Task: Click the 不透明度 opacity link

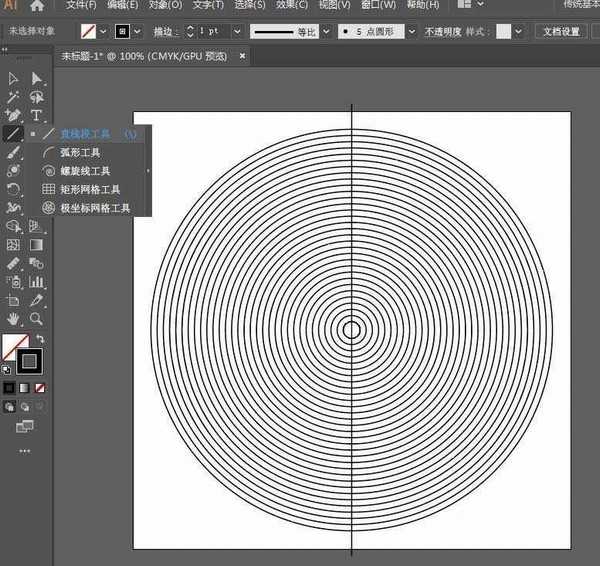Action: click(x=441, y=32)
